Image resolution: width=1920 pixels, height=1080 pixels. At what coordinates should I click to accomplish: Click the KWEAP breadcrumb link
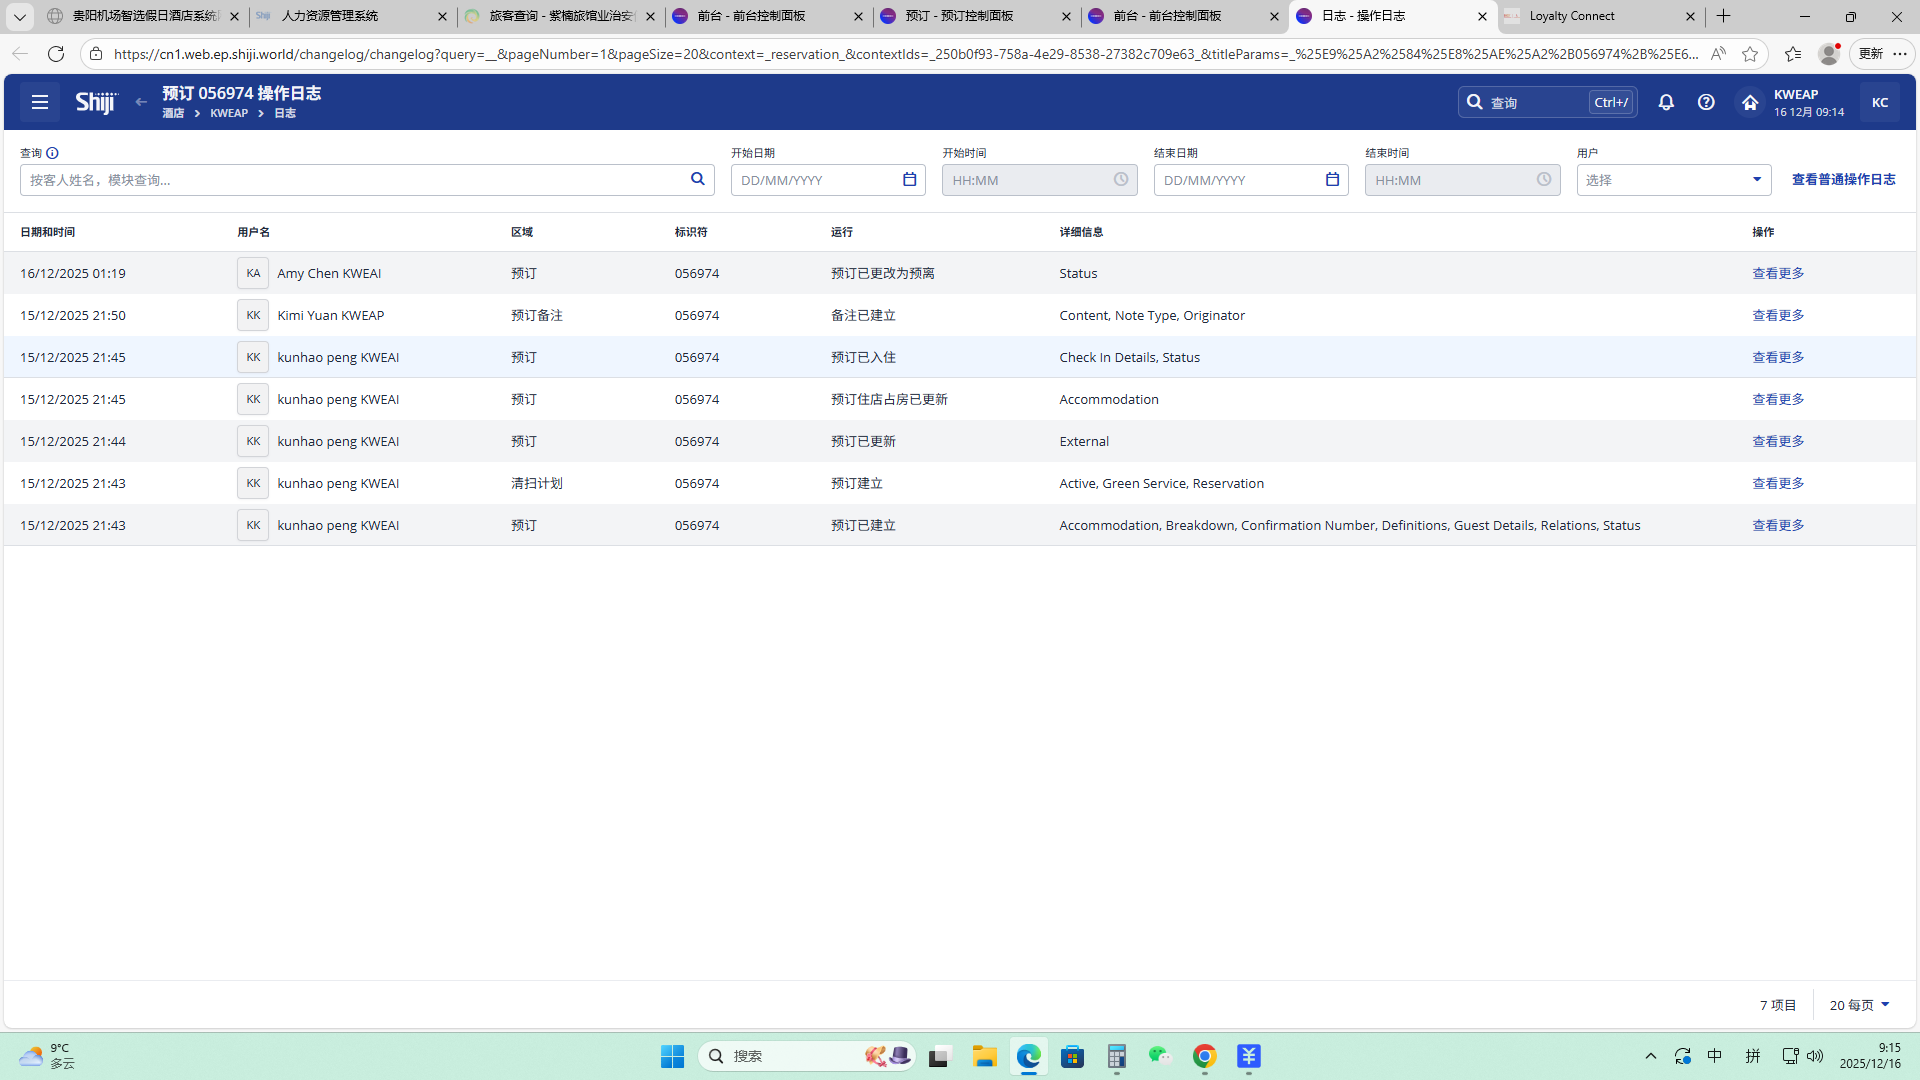coord(229,113)
